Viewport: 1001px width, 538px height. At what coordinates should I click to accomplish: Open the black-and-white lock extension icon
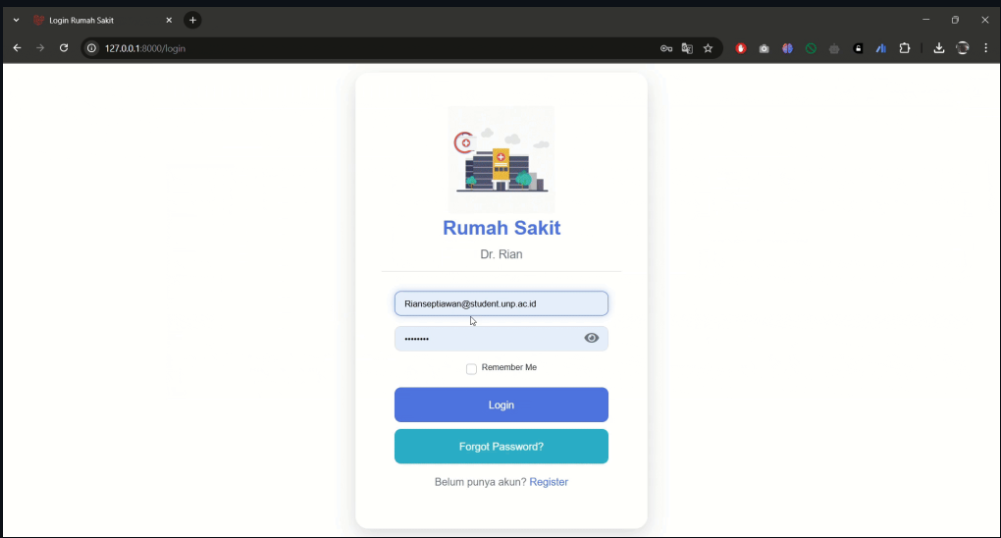858,49
